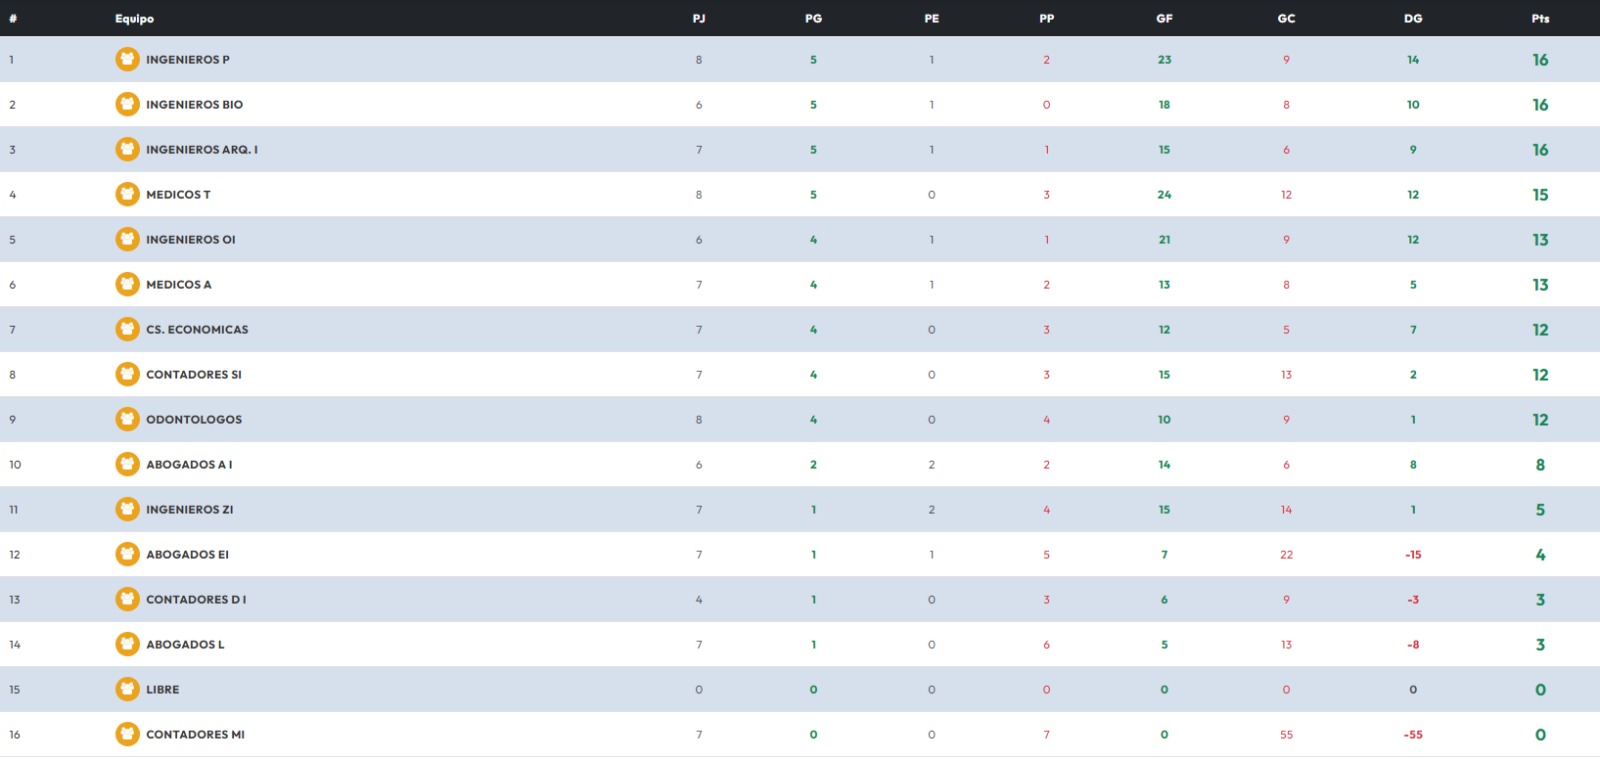Click the CONTADORES D I team badge icon
1600x760 pixels.
coord(127,599)
